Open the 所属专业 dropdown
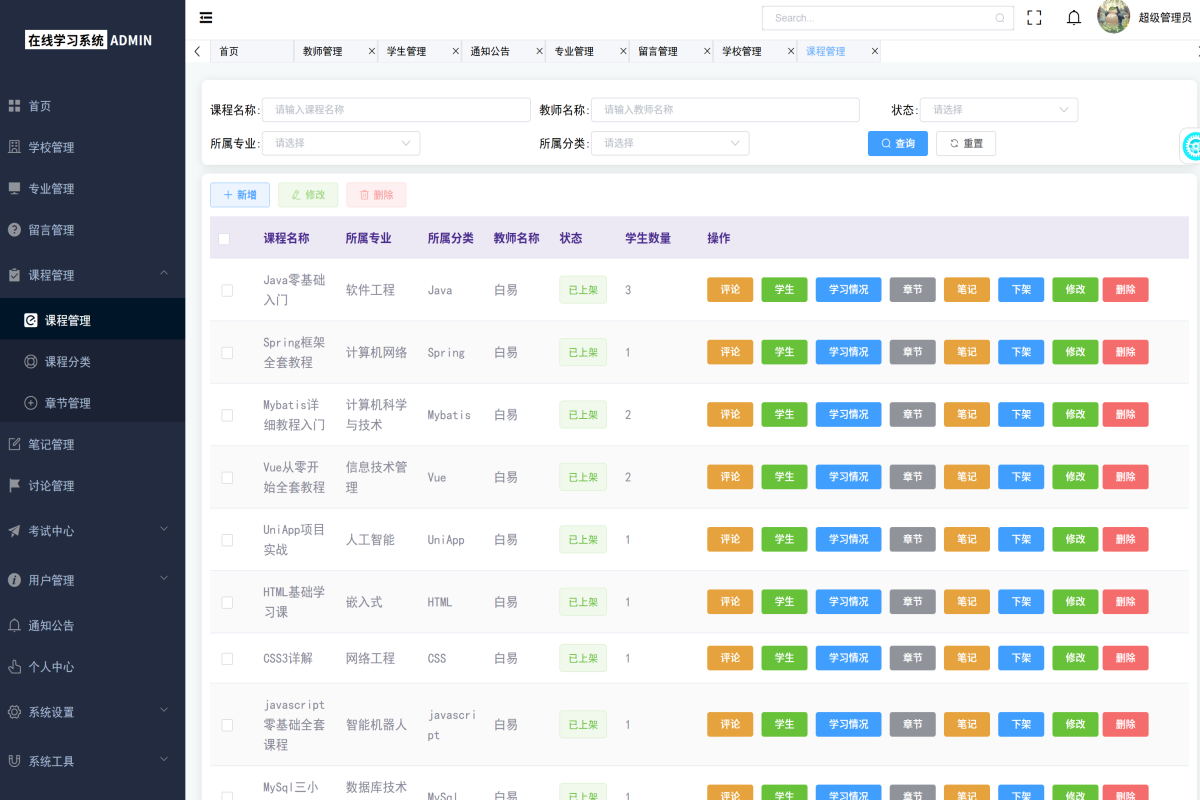 point(340,143)
